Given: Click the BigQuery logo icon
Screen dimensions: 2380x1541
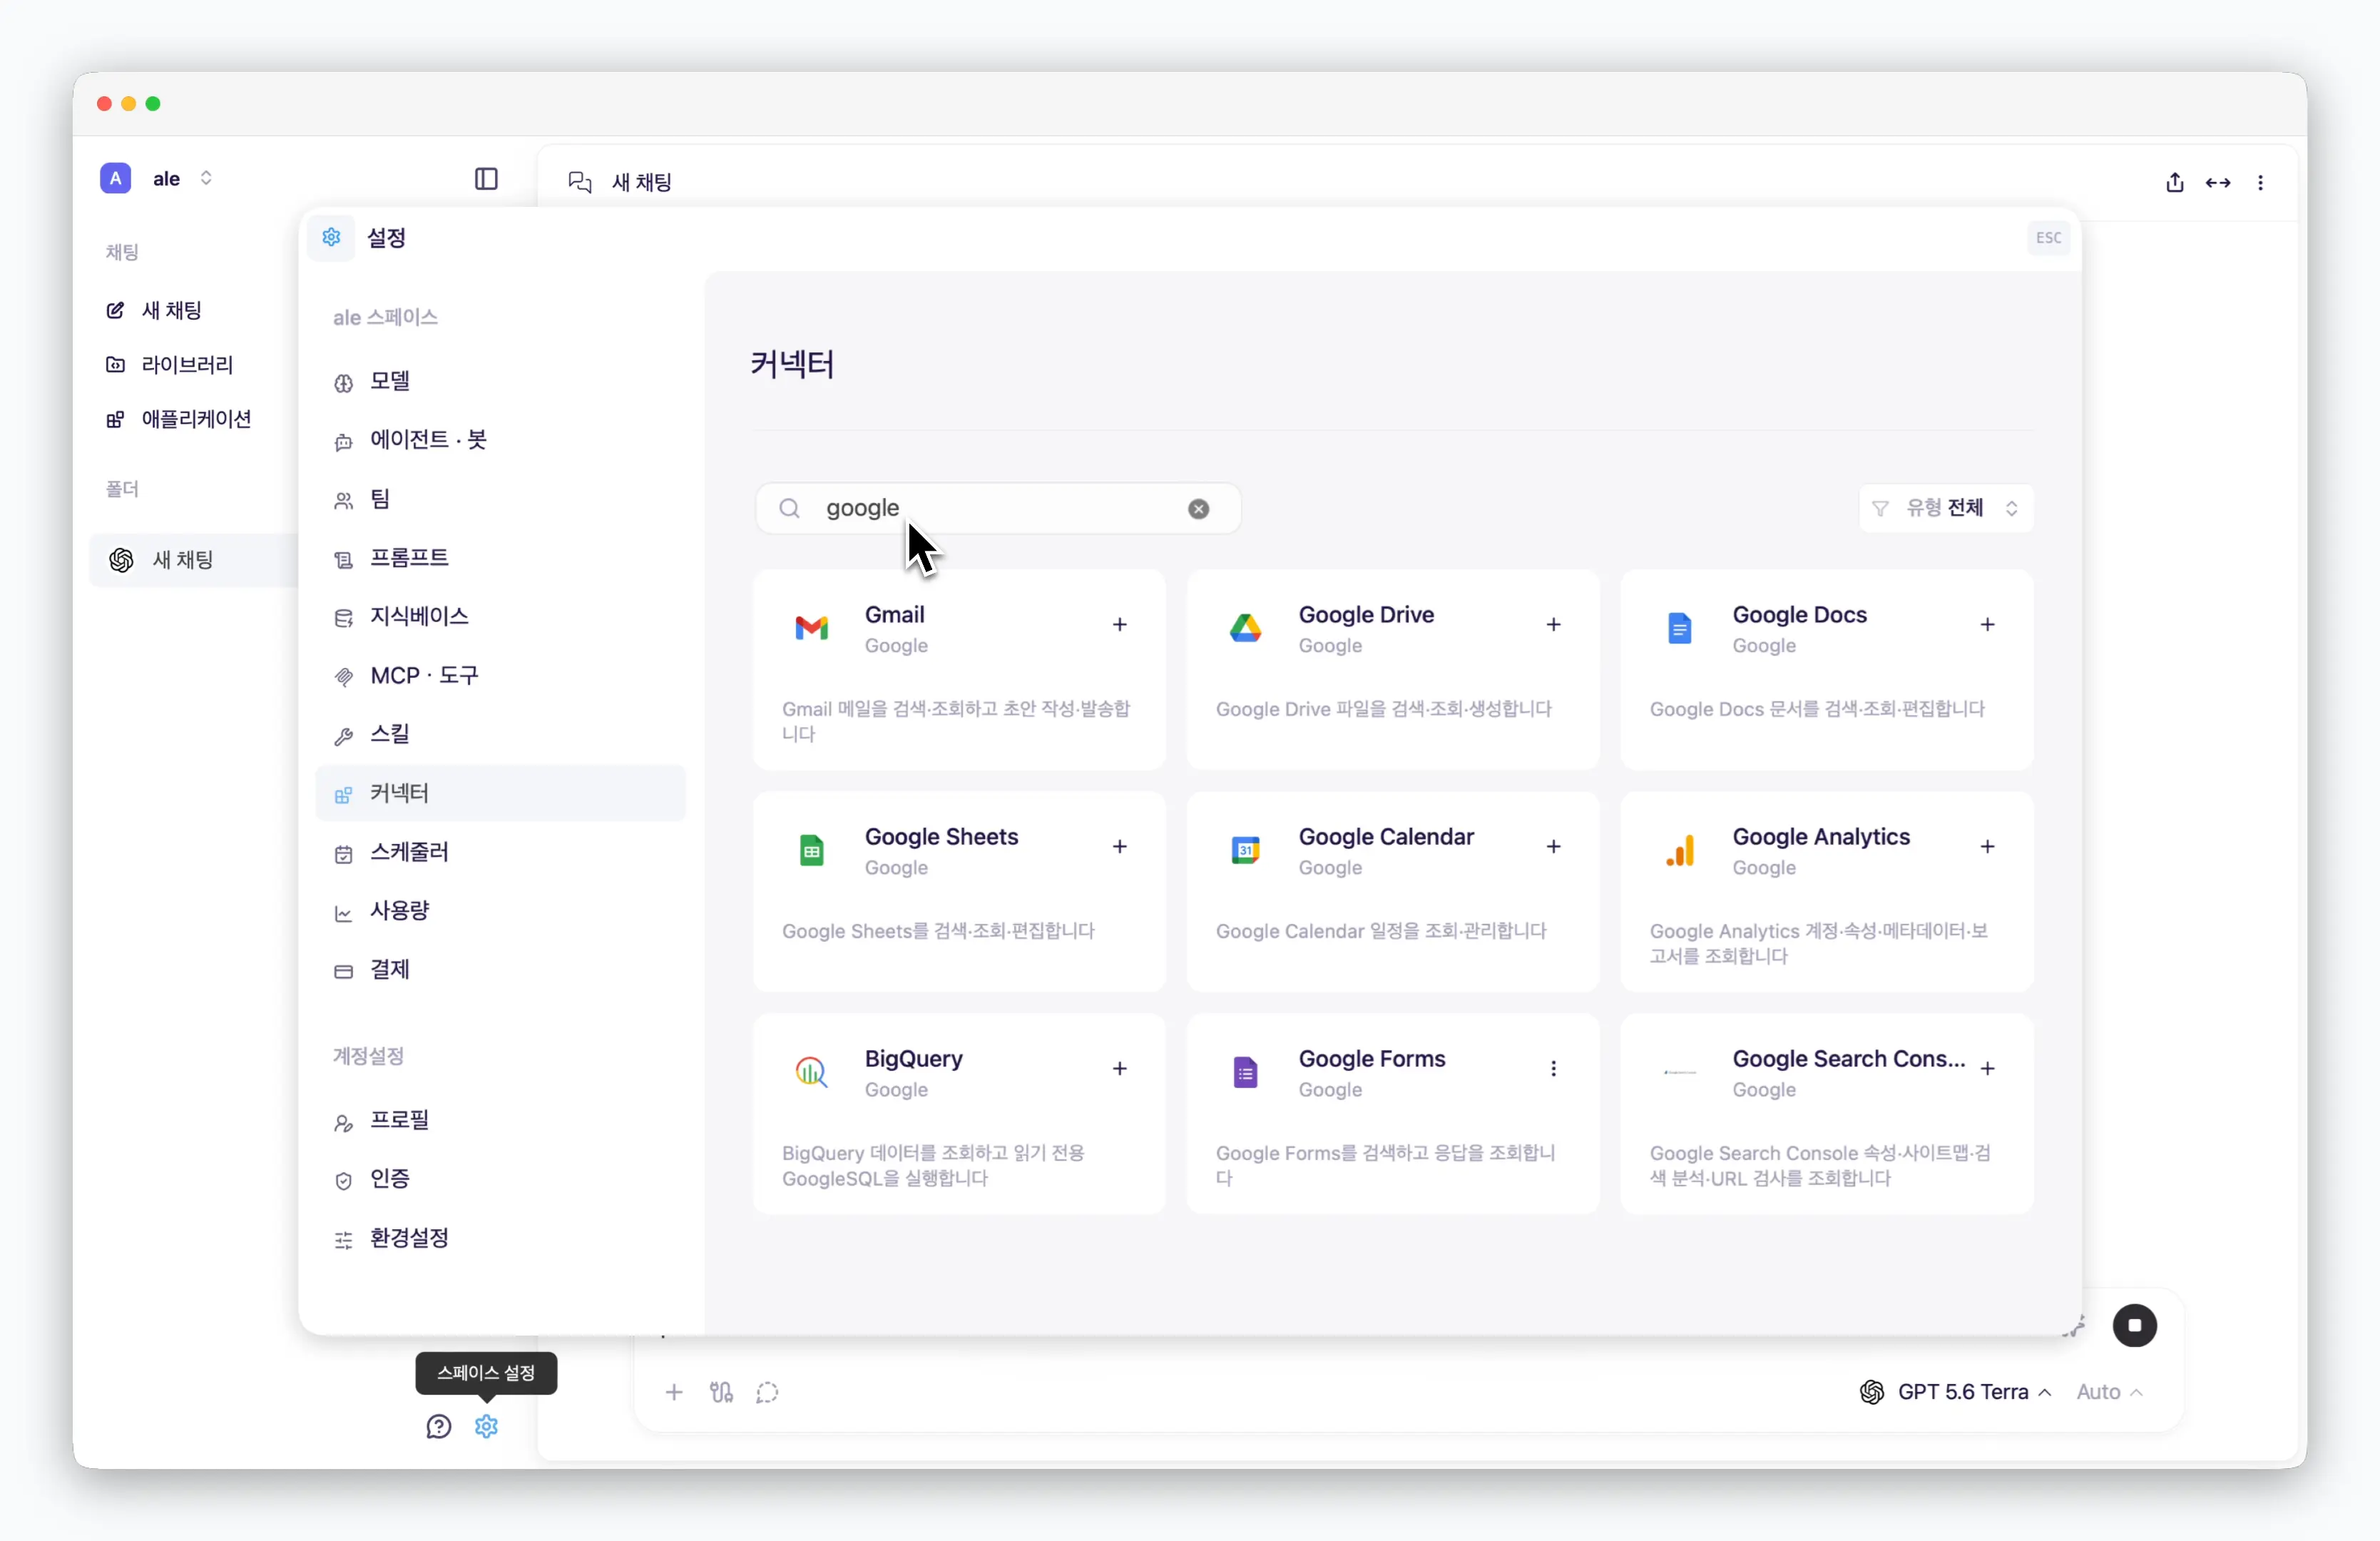Looking at the screenshot, I should 811,1072.
